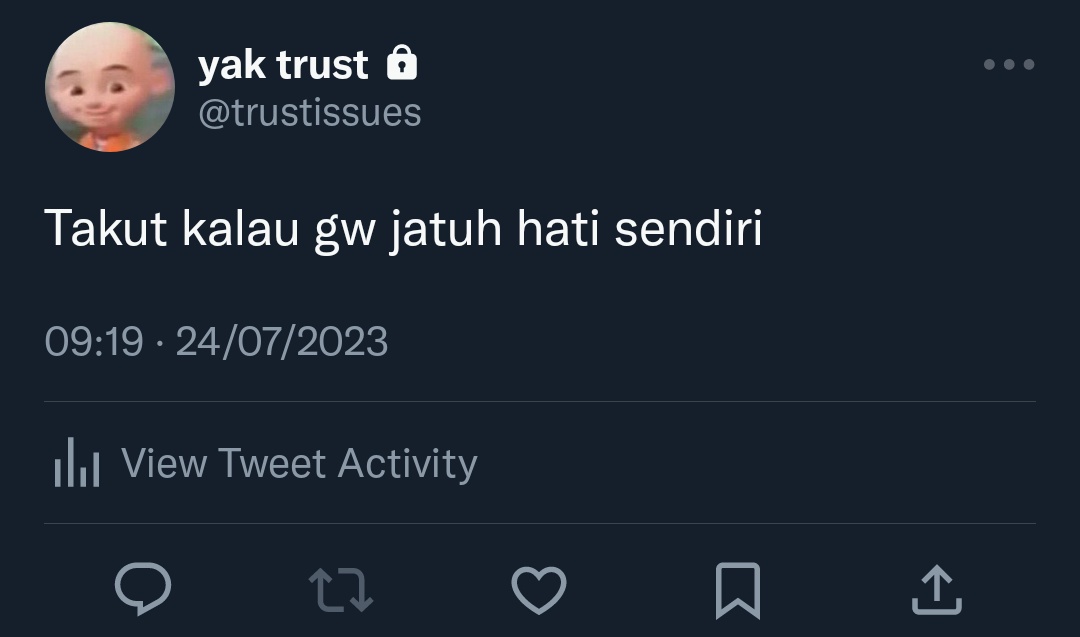Open the yak trust profile picture
The height and width of the screenshot is (637, 1080).
pos(110,87)
